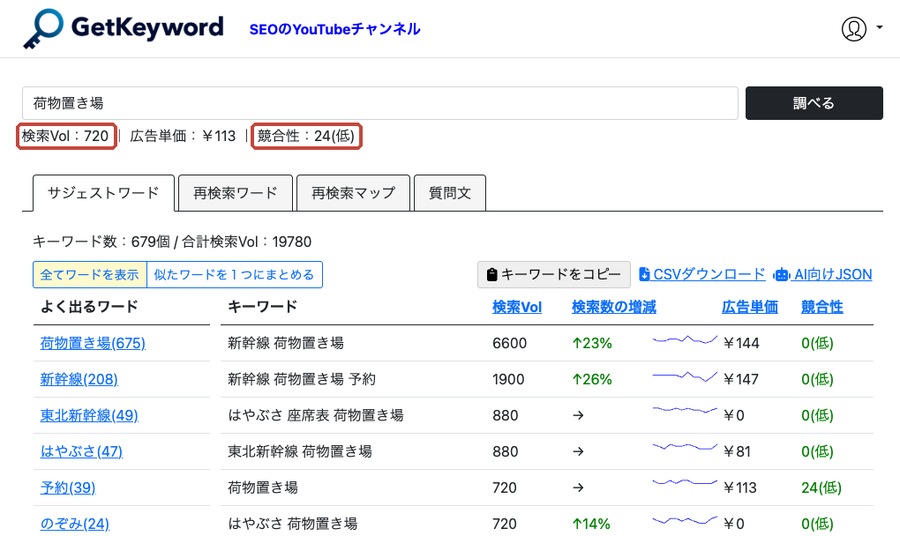Click keyword 東北新幹線 荷物置き場
Image resolution: width=900 pixels, height=536 pixels.
[x=300, y=452]
